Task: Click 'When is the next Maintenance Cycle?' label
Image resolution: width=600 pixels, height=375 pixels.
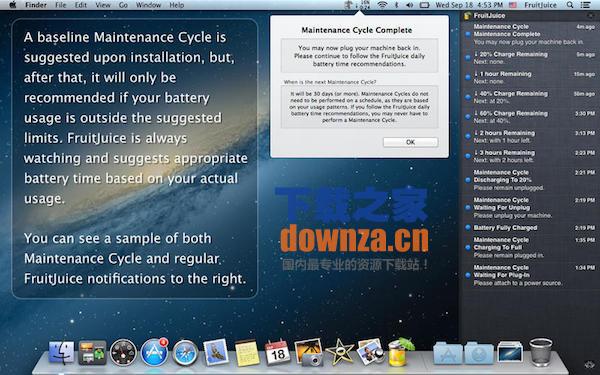Action: pyautogui.click(x=330, y=82)
